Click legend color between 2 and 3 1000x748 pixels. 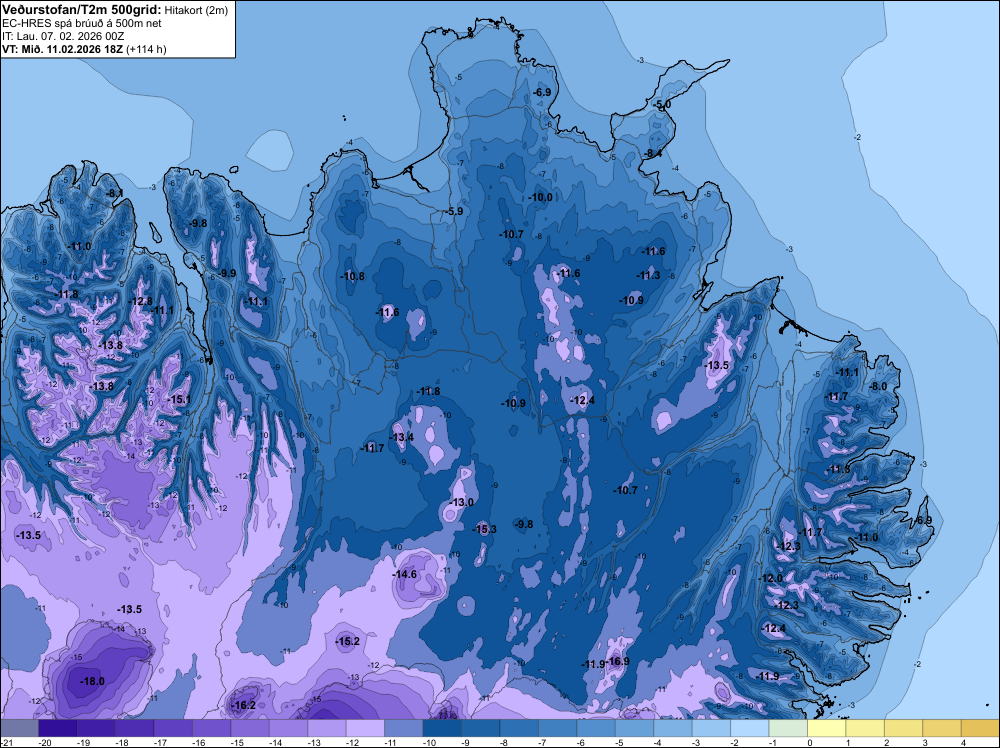(904, 728)
